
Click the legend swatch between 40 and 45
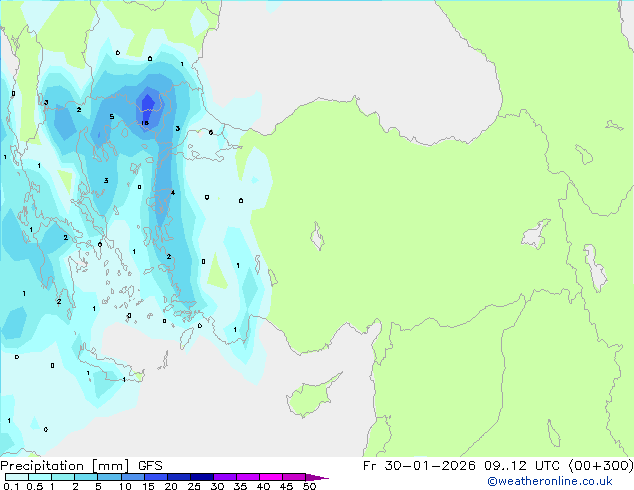point(271,477)
